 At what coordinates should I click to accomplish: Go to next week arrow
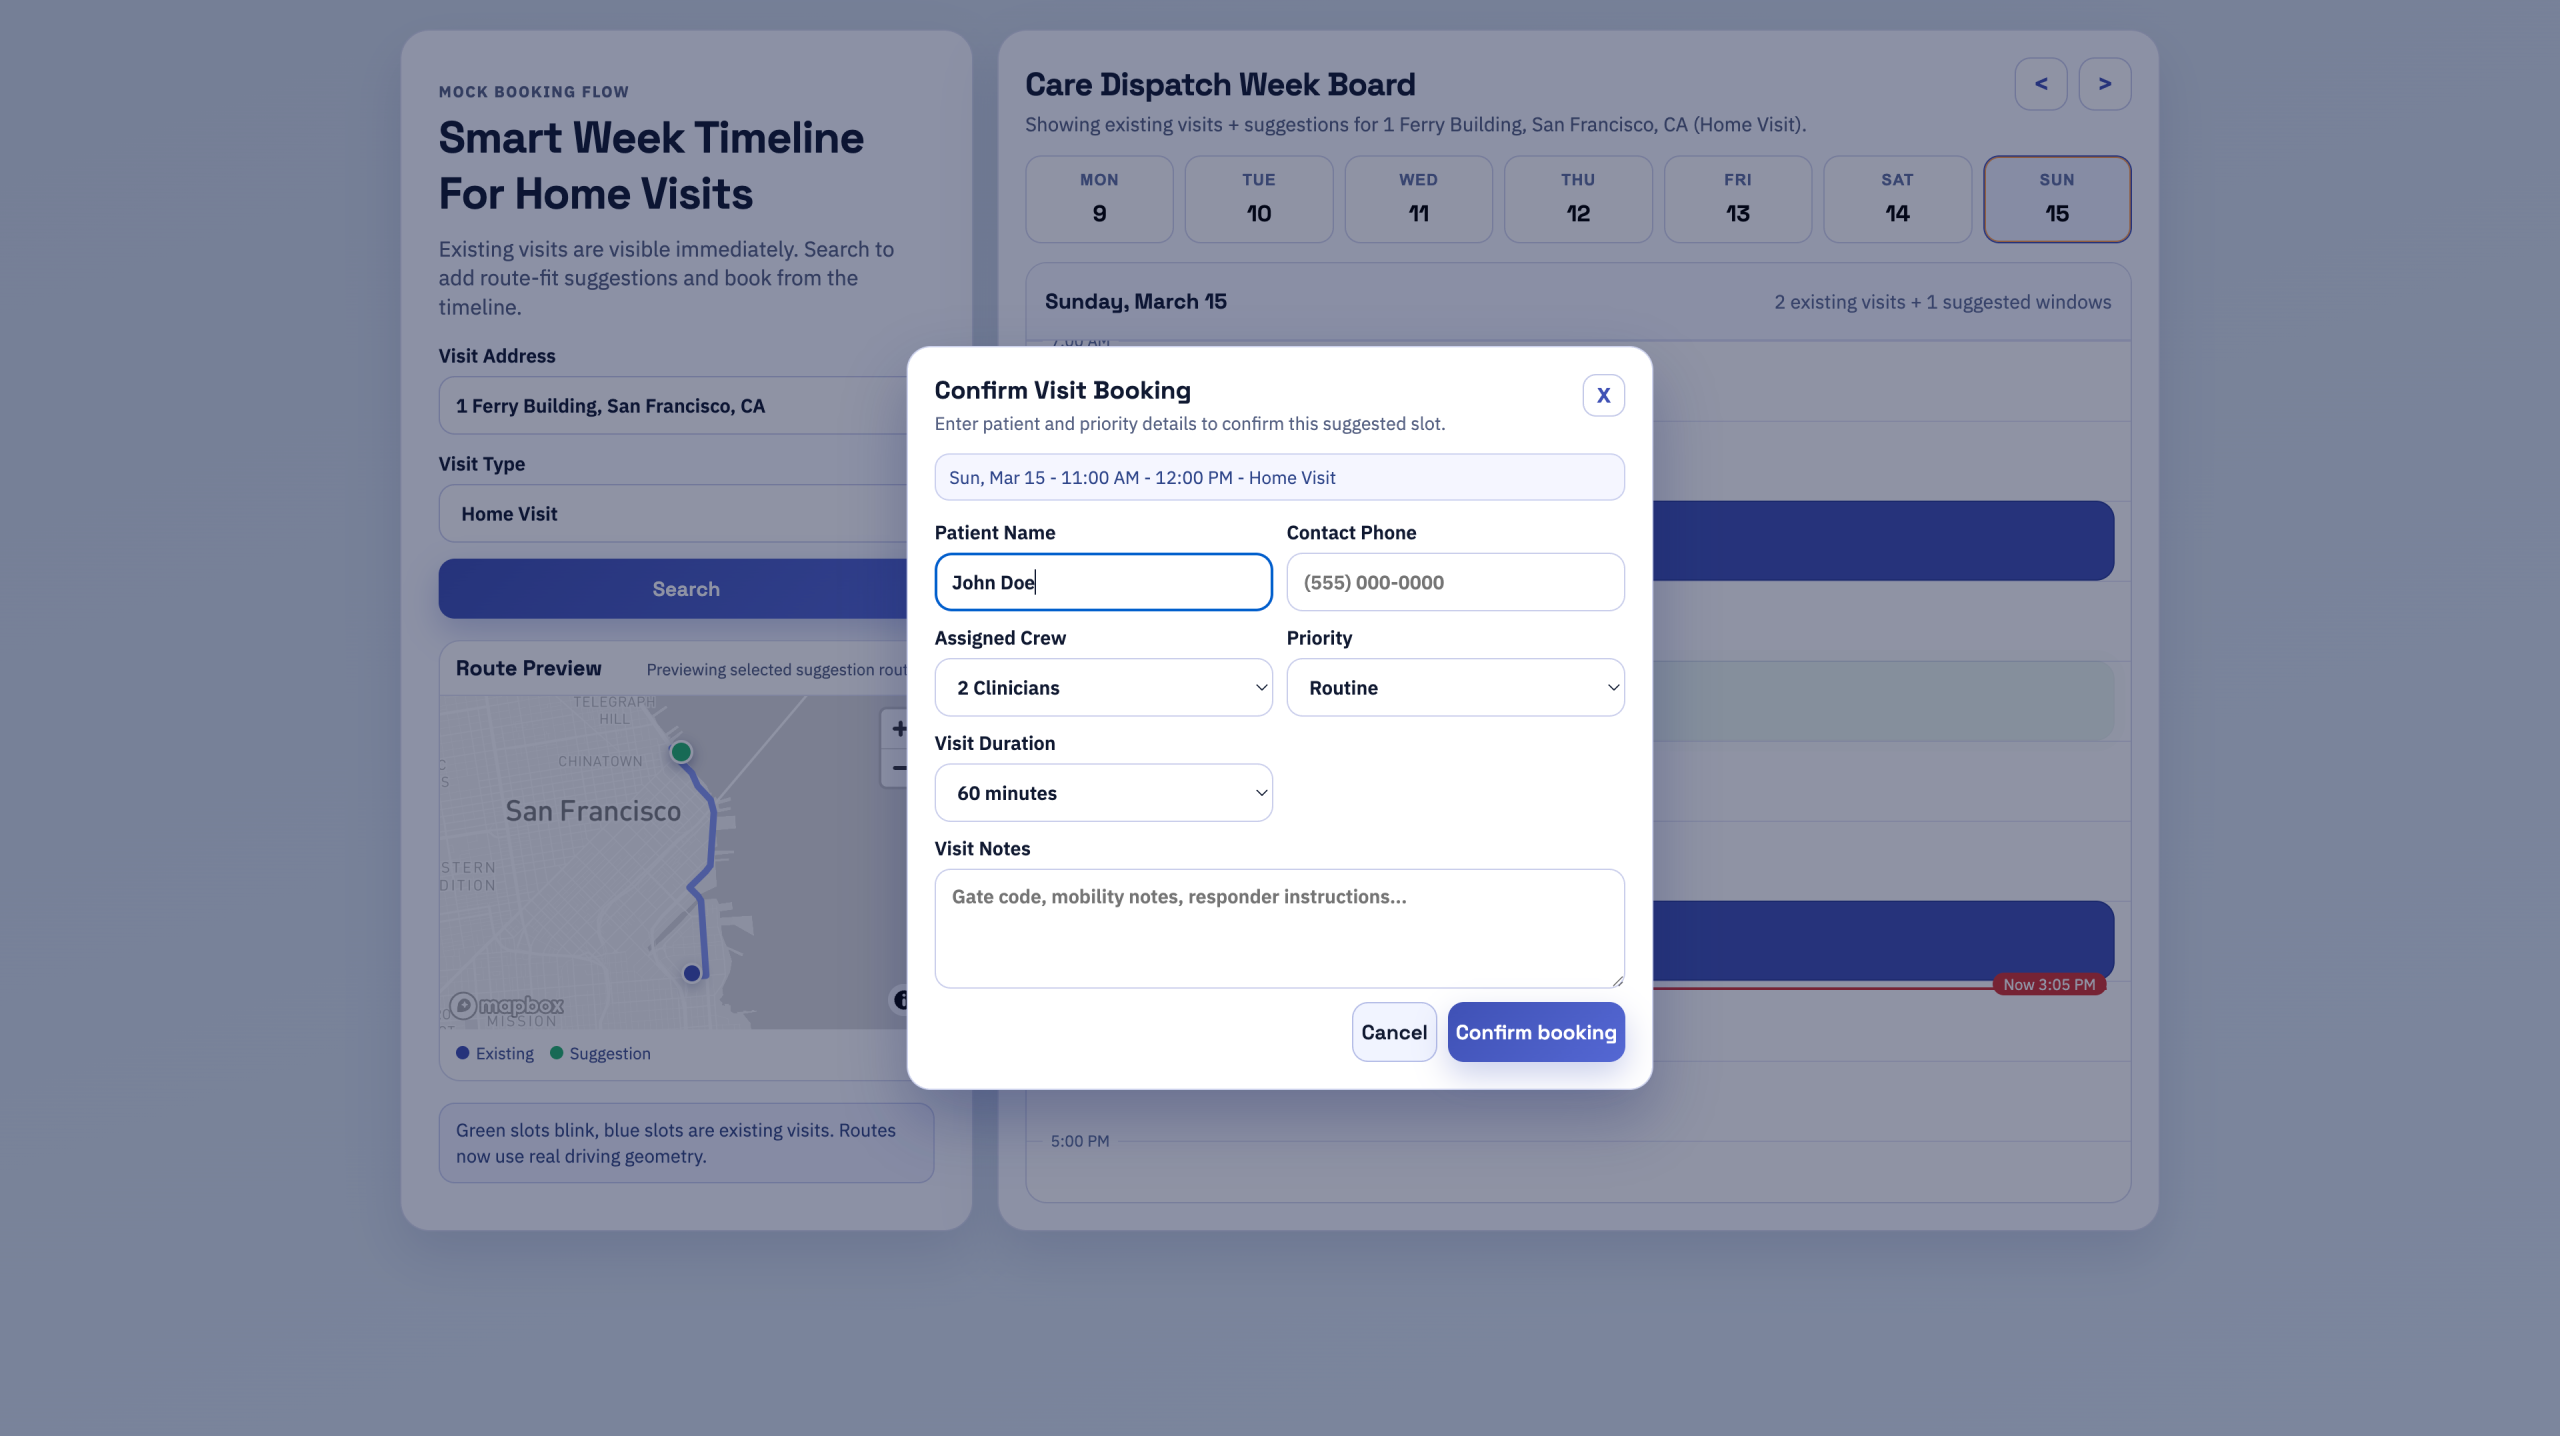click(x=2104, y=84)
